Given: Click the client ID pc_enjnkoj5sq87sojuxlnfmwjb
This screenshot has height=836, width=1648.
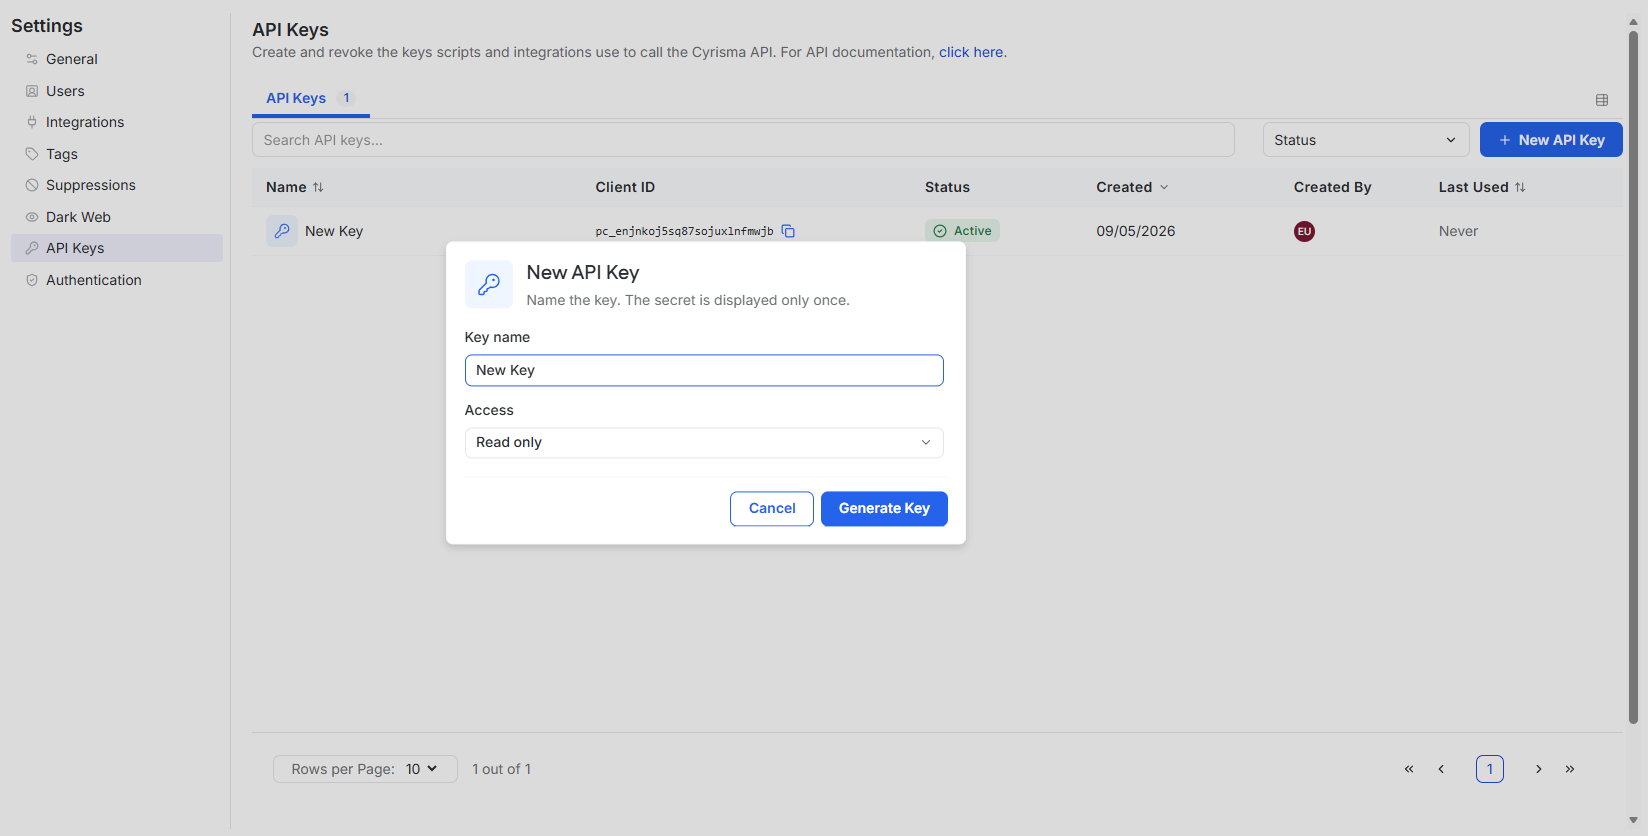Looking at the screenshot, I should (x=684, y=231).
